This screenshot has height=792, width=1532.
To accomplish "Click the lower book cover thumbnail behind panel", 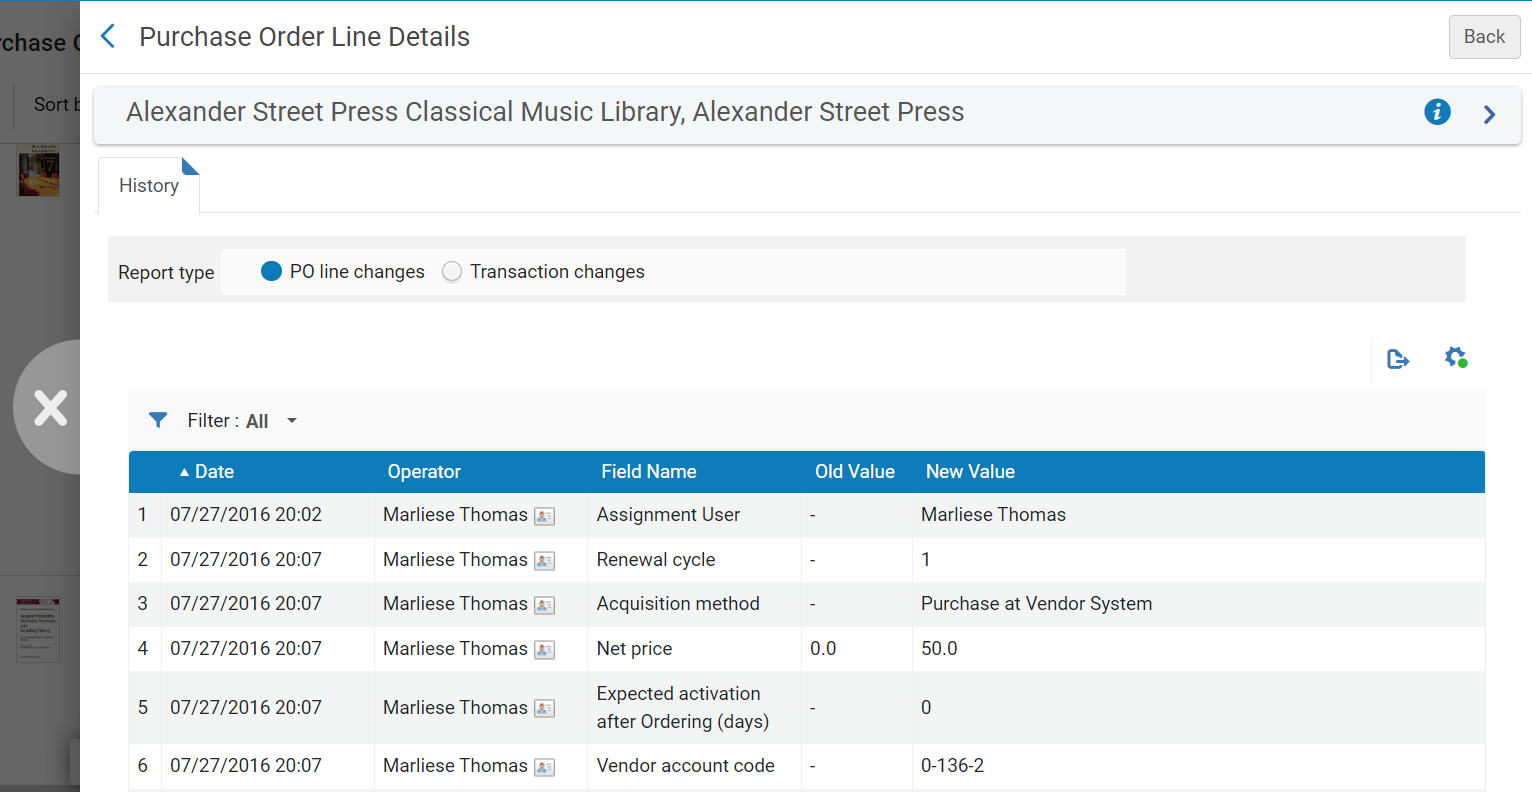I will 39,630.
